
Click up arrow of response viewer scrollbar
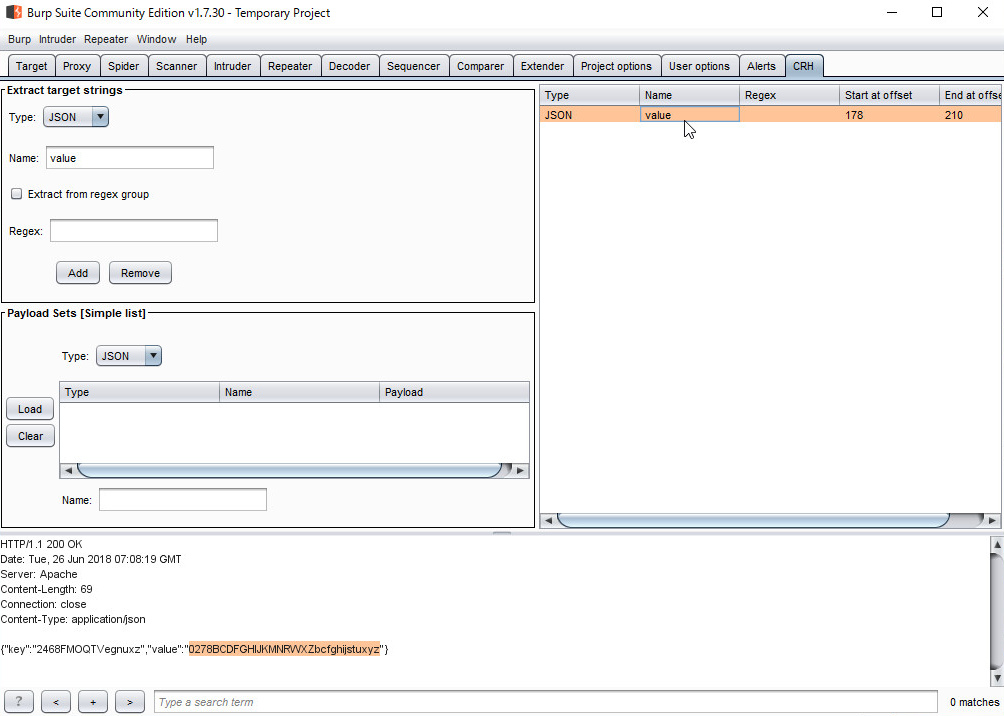pos(997,545)
